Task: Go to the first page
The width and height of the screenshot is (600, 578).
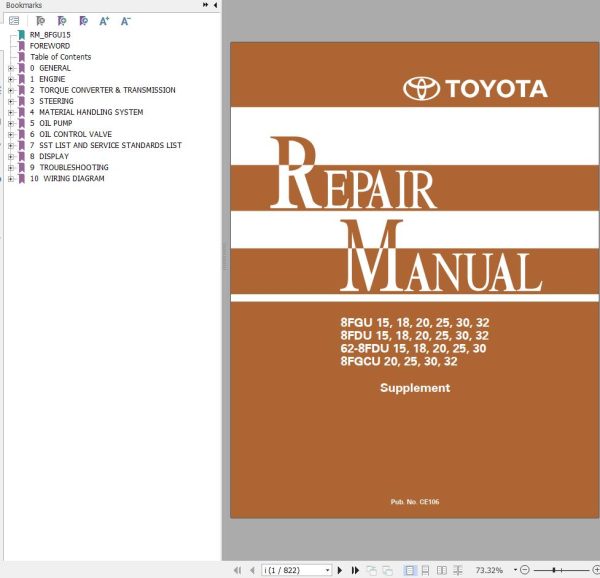Action: (x=238, y=570)
